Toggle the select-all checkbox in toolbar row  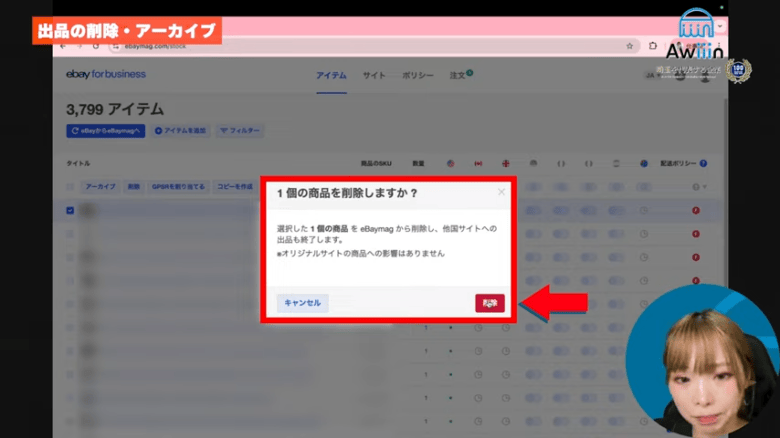pyautogui.click(x=70, y=187)
